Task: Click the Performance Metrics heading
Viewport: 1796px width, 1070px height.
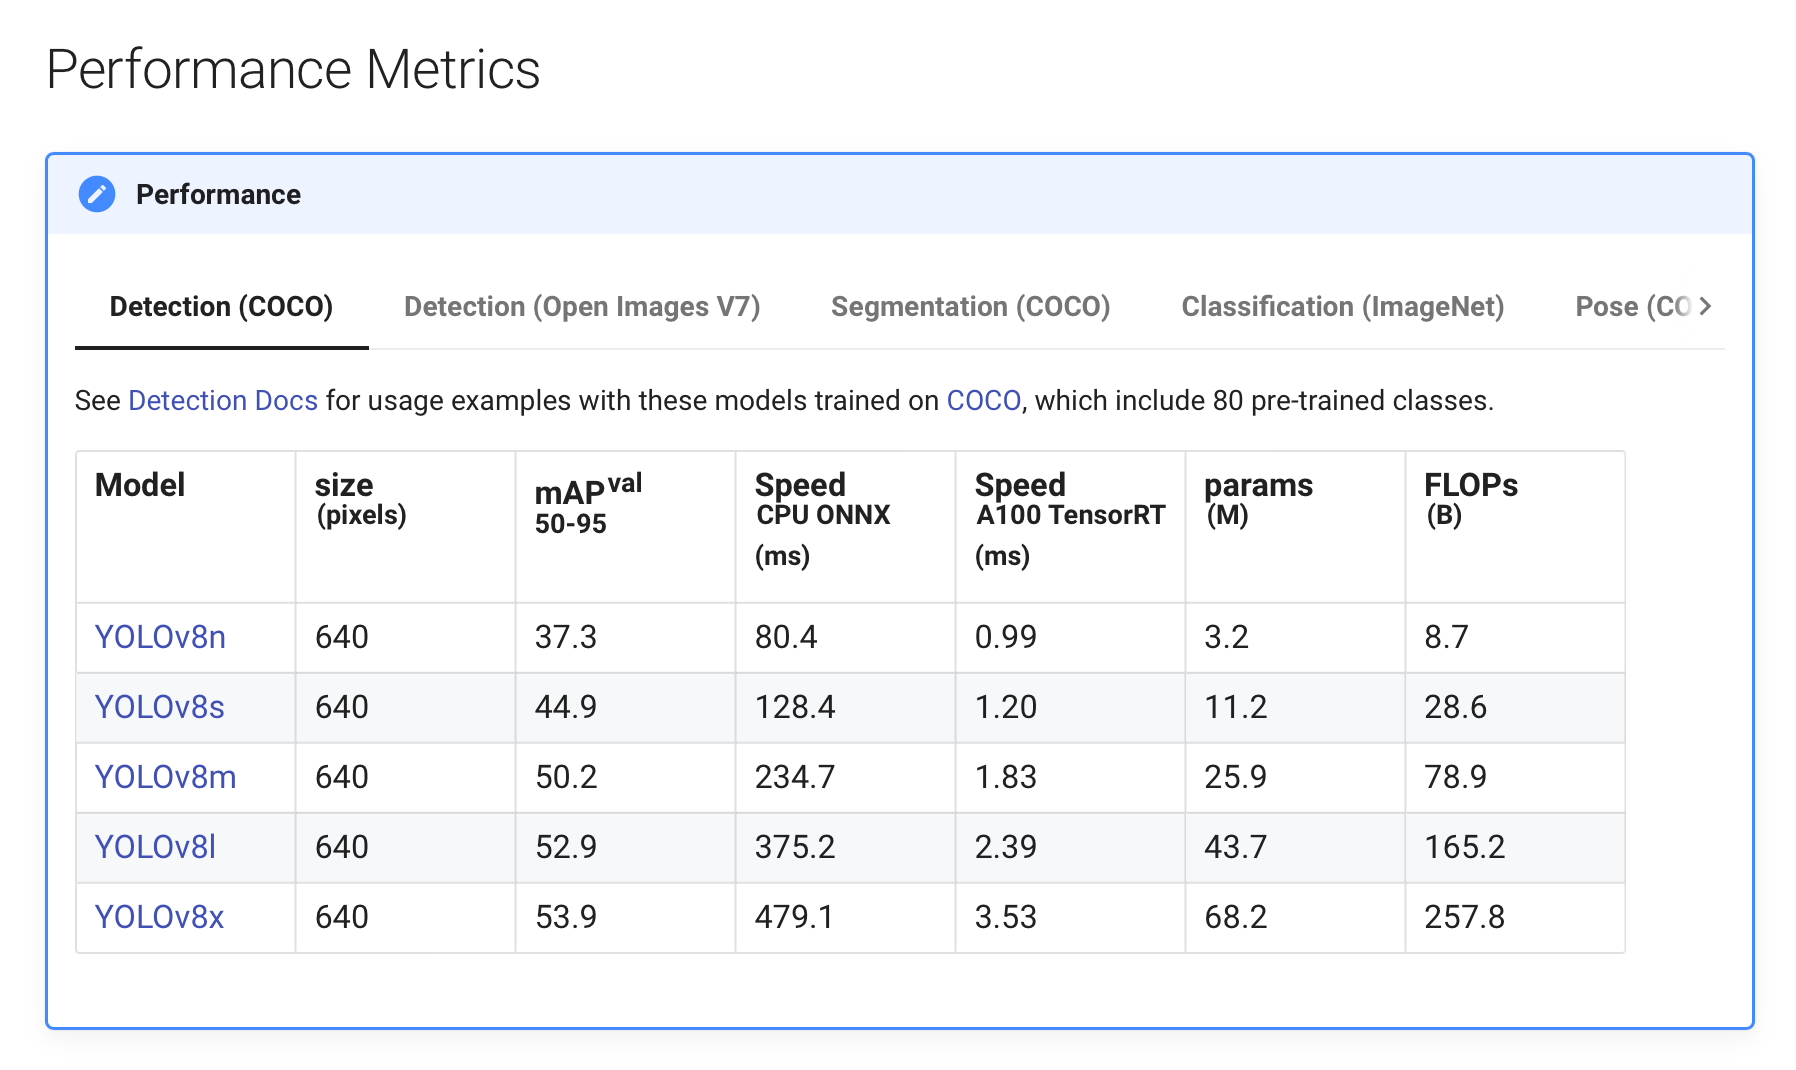Action: (x=293, y=70)
